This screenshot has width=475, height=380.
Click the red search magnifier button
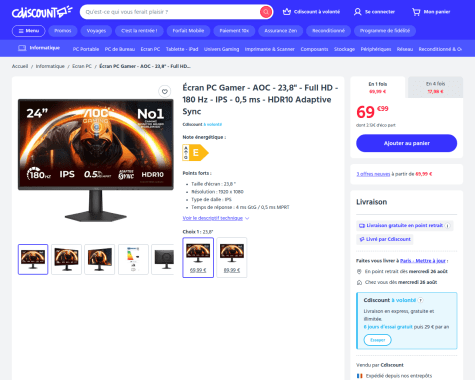266,12
